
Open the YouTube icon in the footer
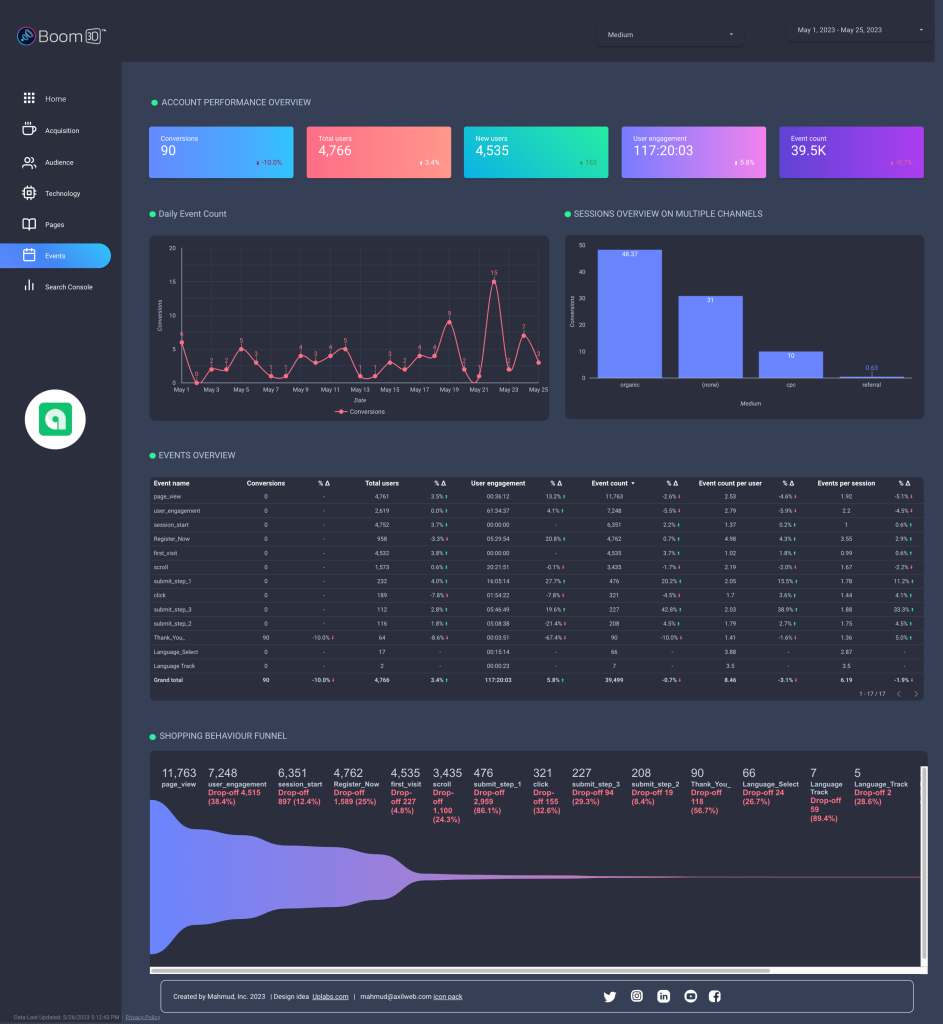[x=689, y=996]
